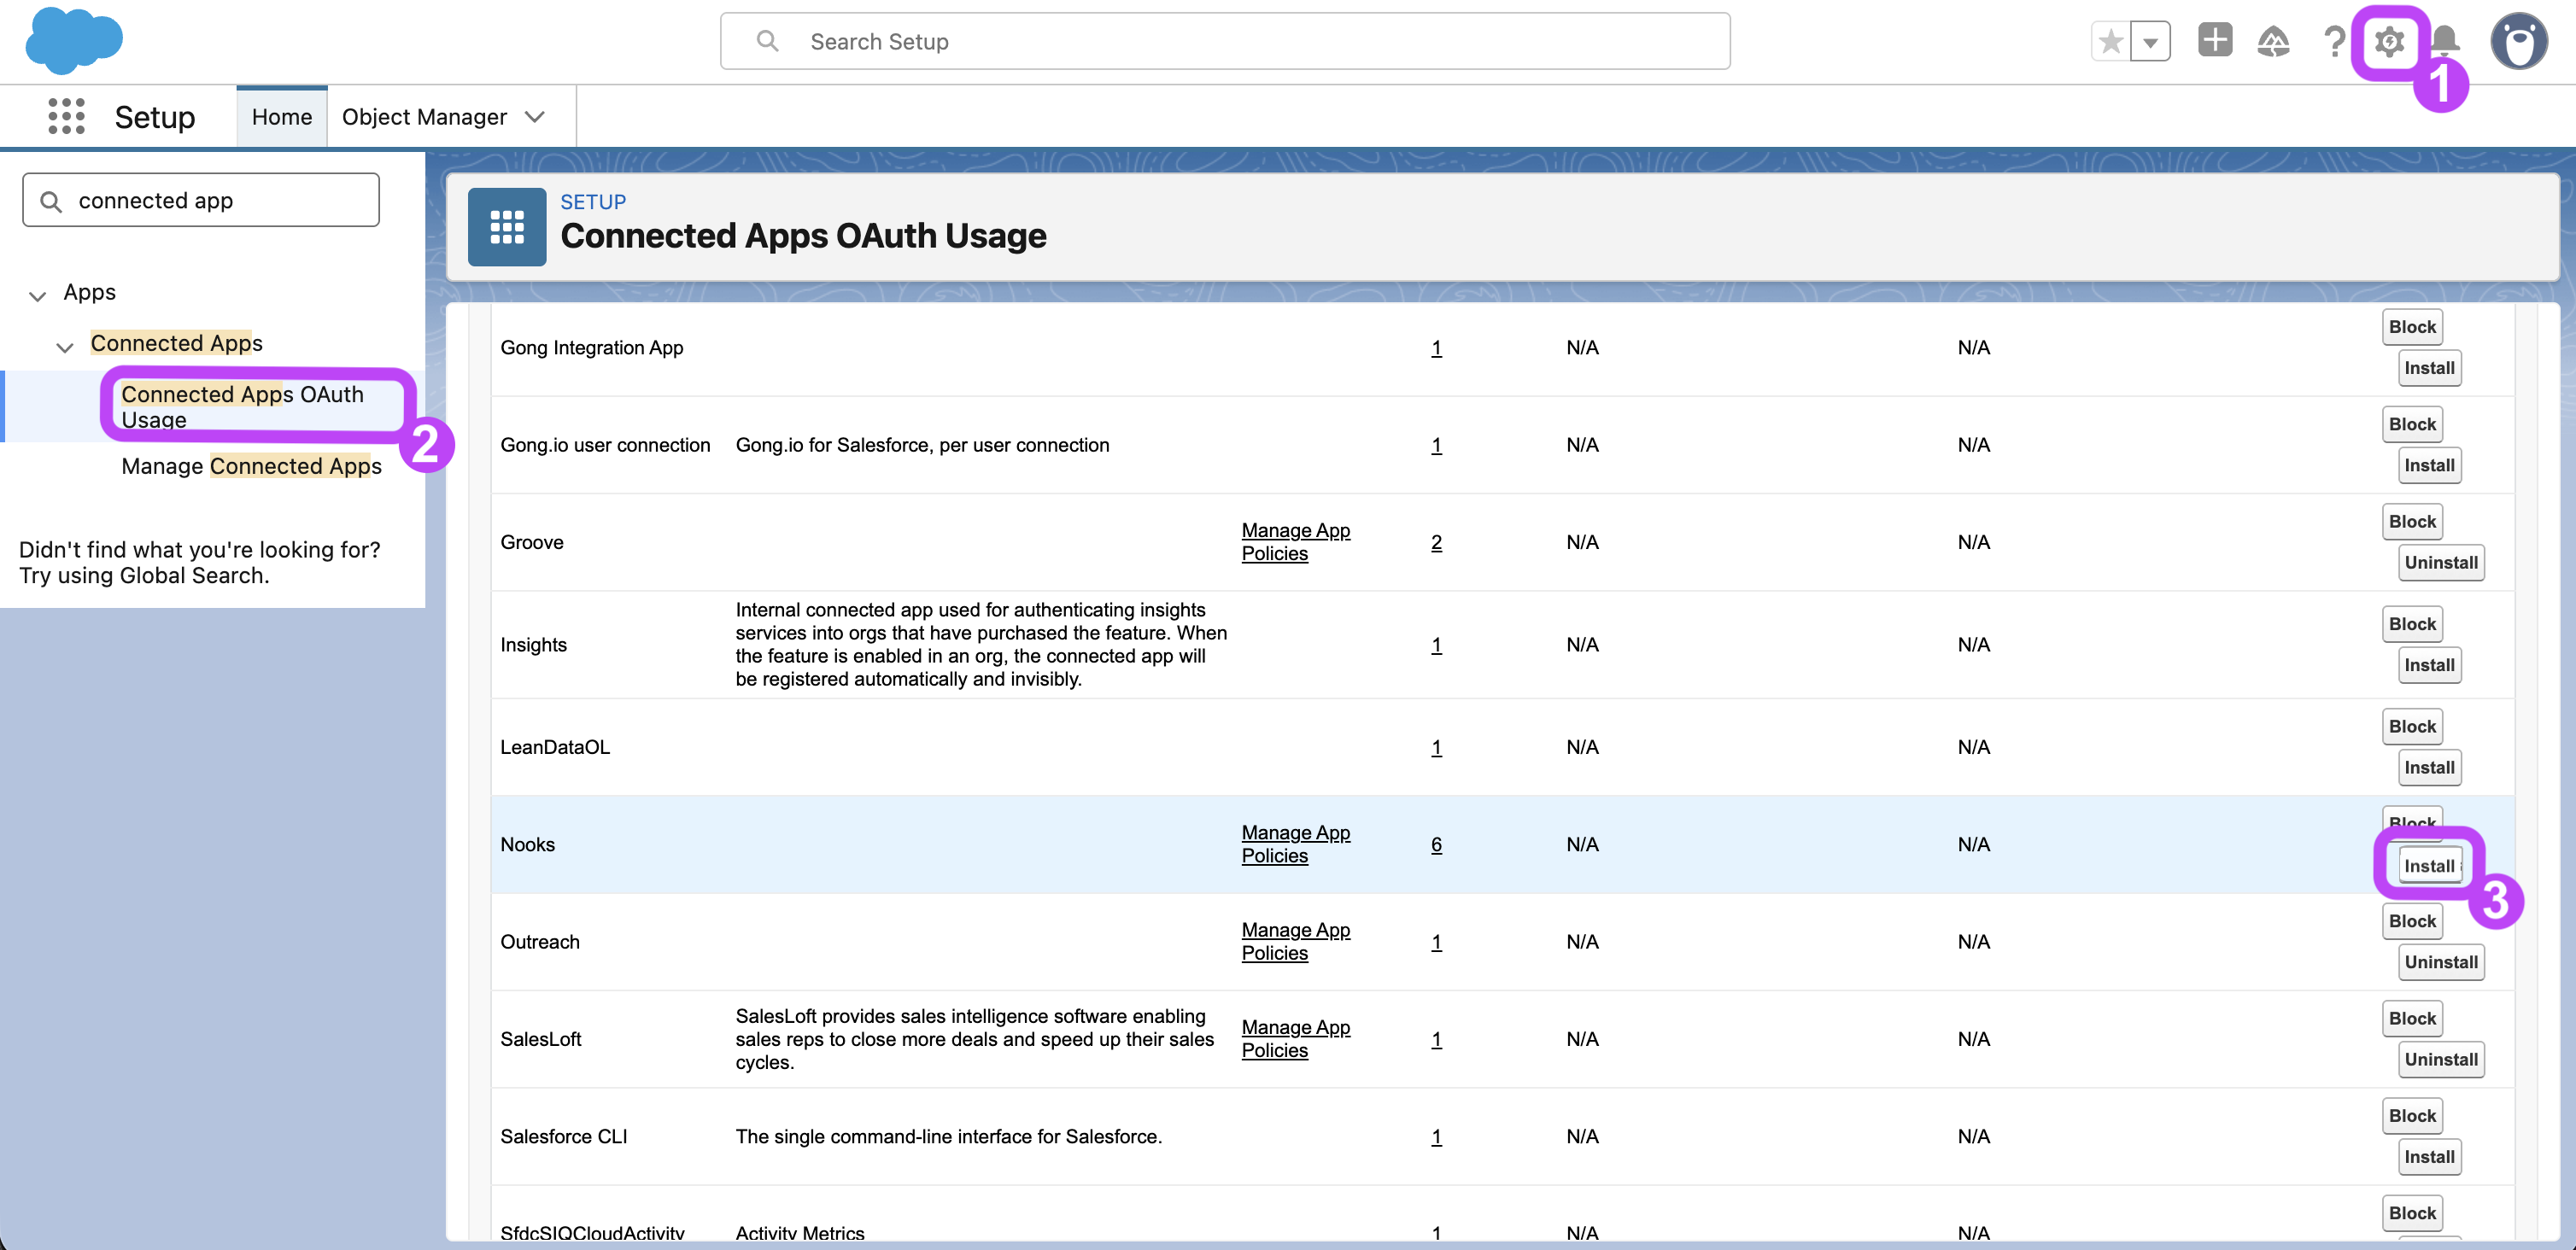Expand the Object Manager tab dropdown chevron
The width and height of the screenshot is (2576, 1250).
click(535, 117)
